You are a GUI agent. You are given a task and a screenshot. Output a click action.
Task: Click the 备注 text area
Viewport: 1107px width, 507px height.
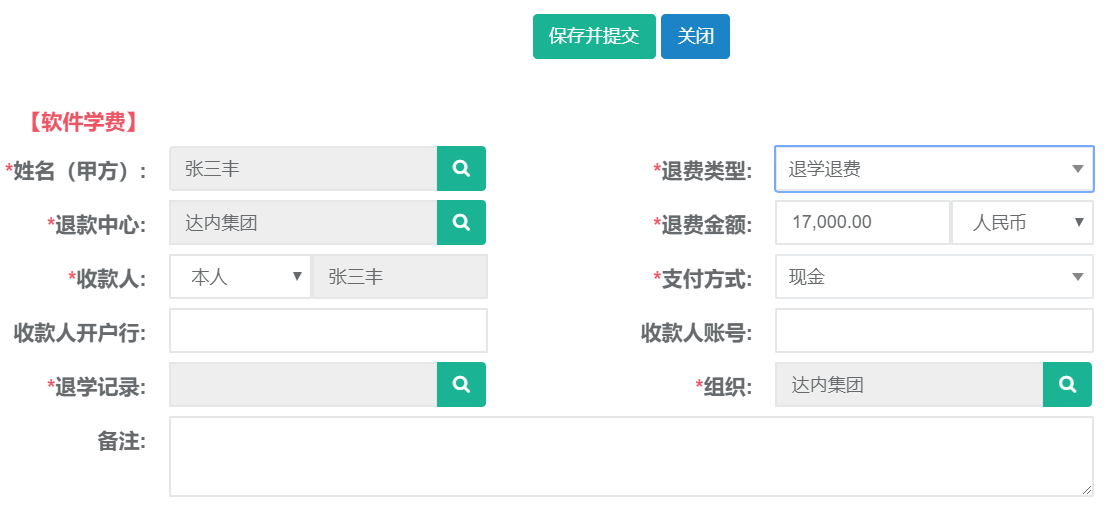[630, 456]
